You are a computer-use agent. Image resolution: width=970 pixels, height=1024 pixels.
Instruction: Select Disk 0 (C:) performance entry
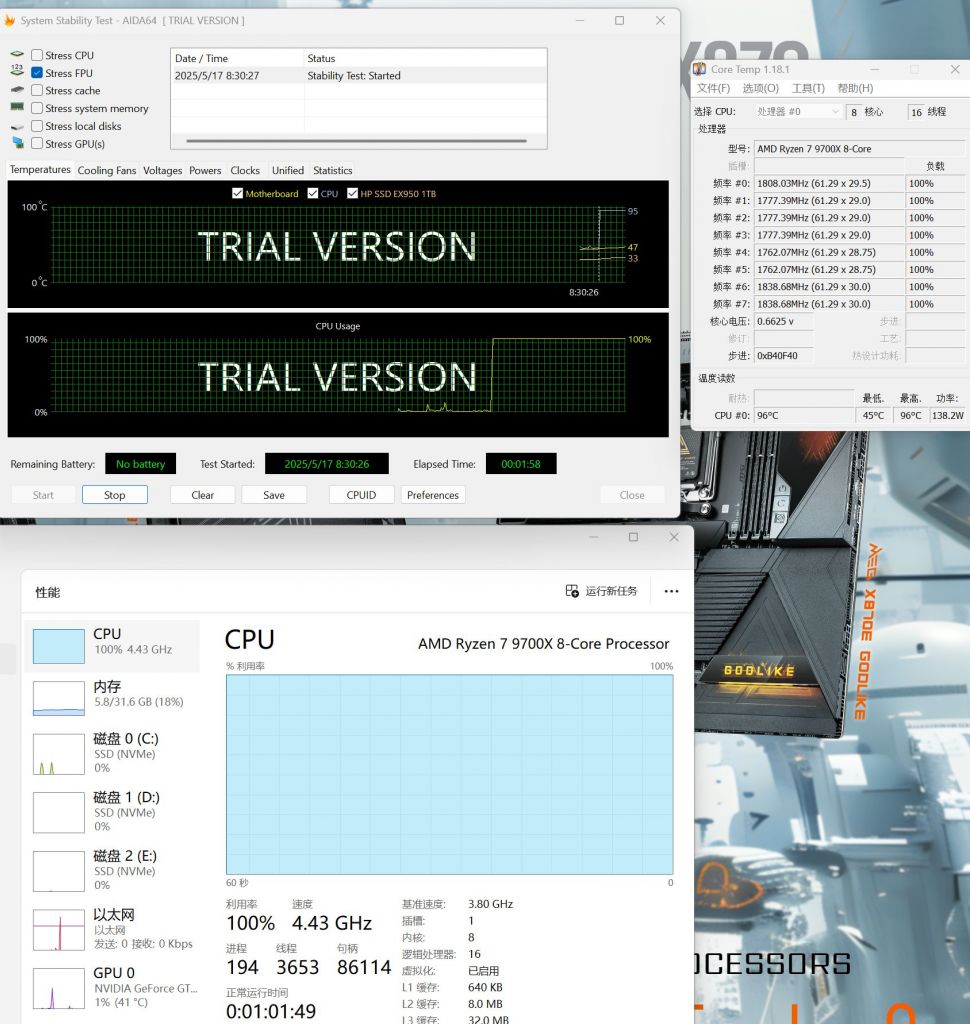click(108, 753)
